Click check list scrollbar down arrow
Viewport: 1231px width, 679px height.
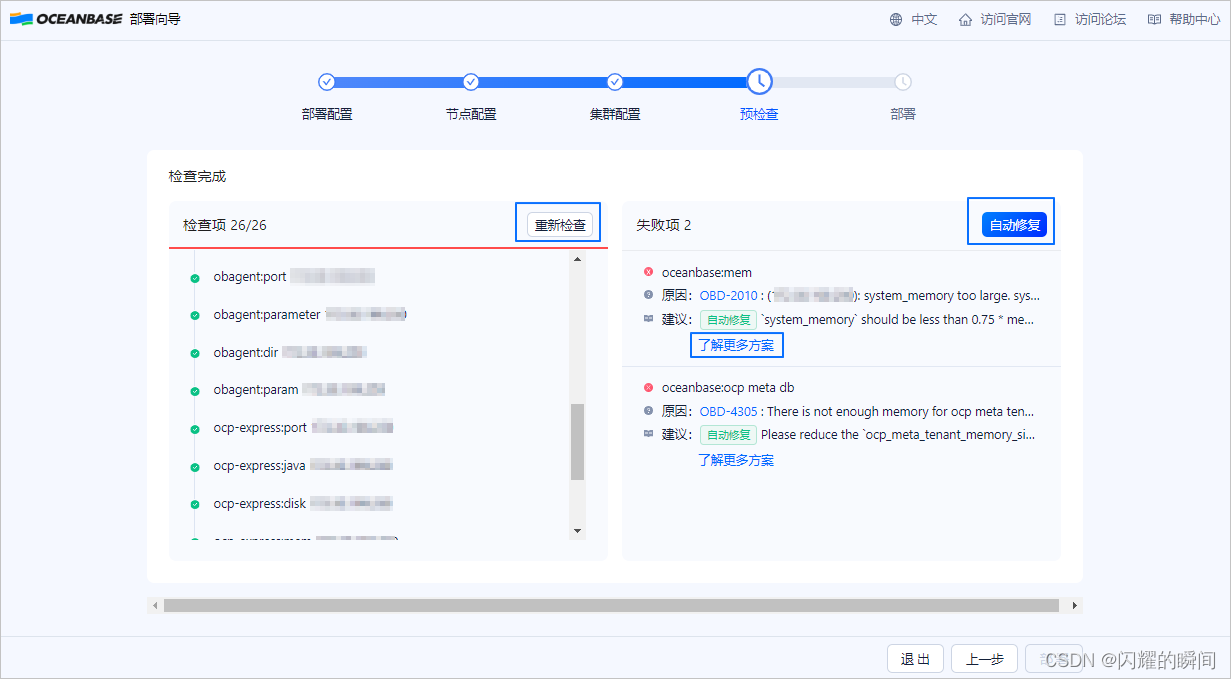pos(577,530)
